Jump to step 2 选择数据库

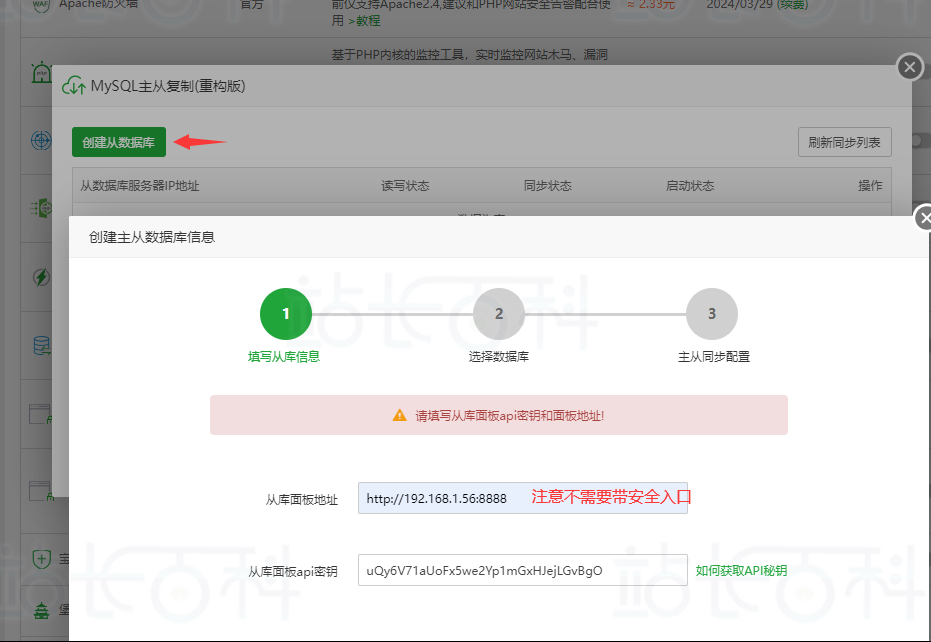[x=499, y=314]
